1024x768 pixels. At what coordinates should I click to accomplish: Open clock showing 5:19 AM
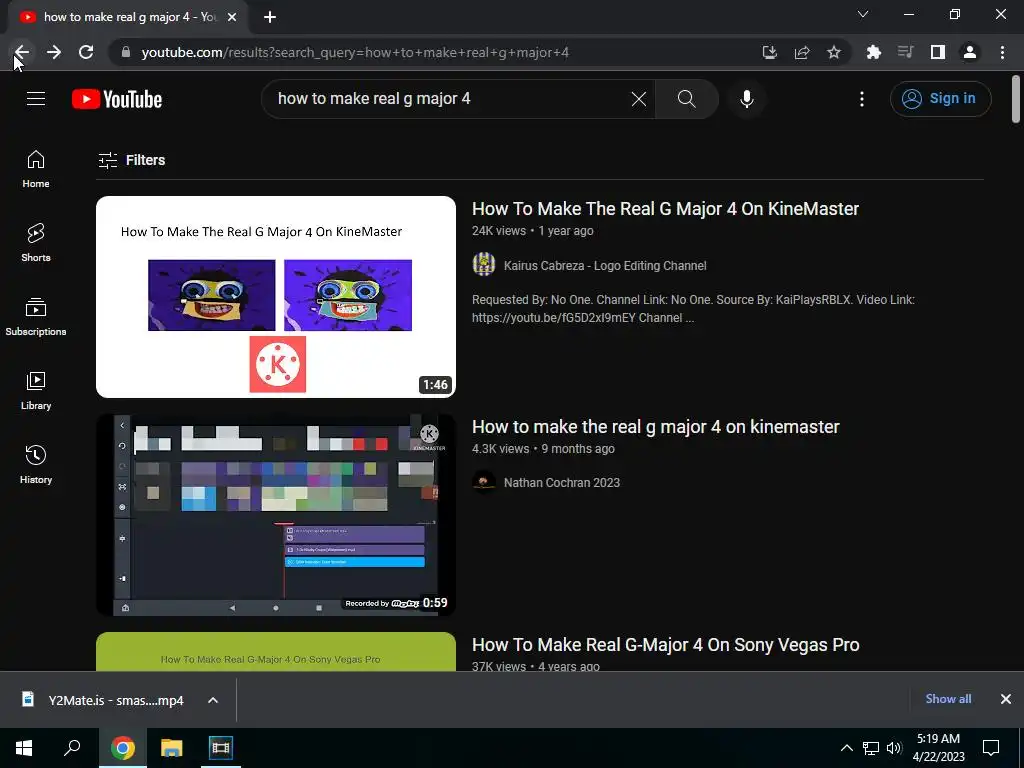[938, 748]
